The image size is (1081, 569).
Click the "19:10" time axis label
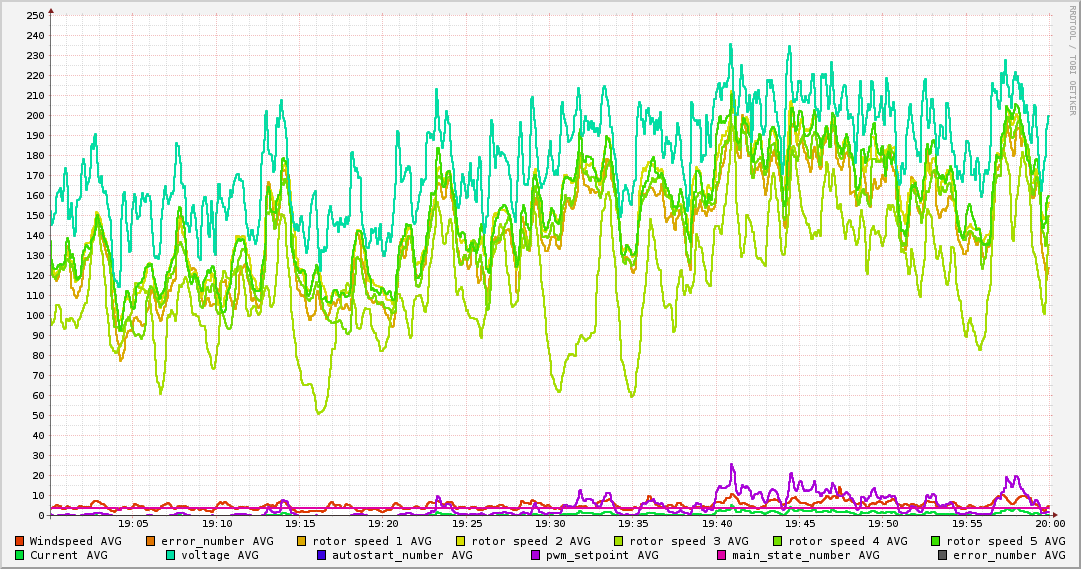[x=217, y=524]
